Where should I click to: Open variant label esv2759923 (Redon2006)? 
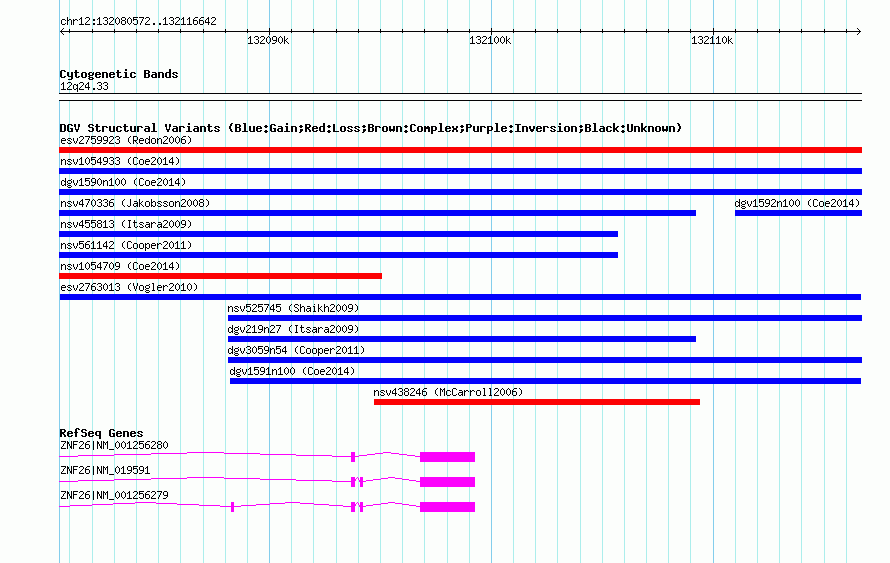pyautogui.click(x=126, y=140)
